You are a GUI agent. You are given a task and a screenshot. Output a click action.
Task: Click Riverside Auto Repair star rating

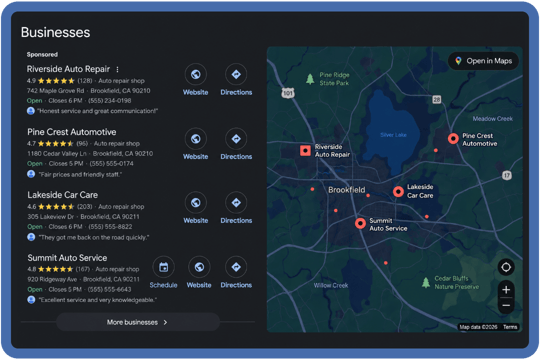tap(56, 81)
